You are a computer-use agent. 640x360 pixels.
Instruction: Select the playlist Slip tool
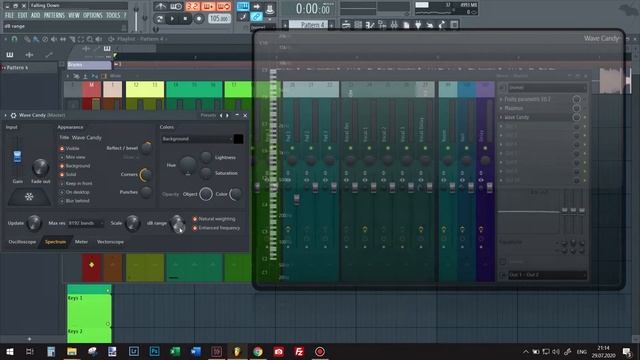point(63,39)
